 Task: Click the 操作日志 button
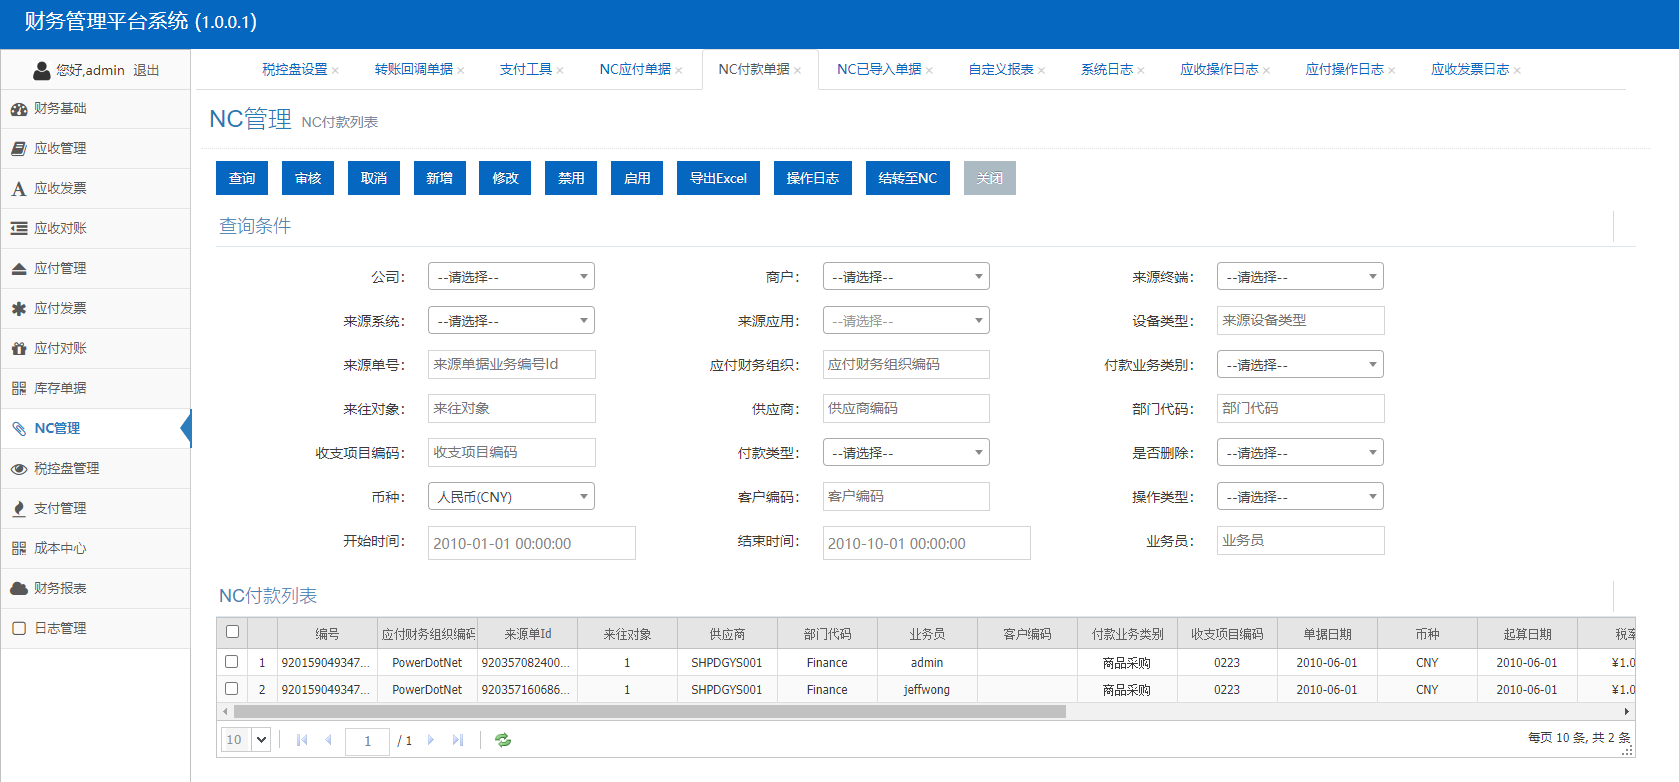(812, 178)
